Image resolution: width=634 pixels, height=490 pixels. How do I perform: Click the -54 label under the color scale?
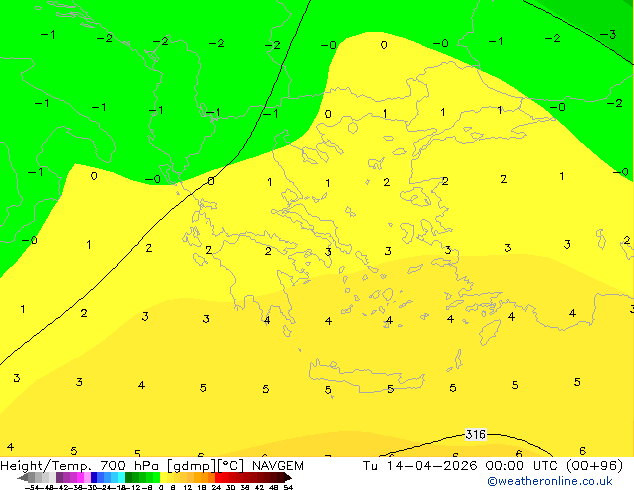[33, 488]
